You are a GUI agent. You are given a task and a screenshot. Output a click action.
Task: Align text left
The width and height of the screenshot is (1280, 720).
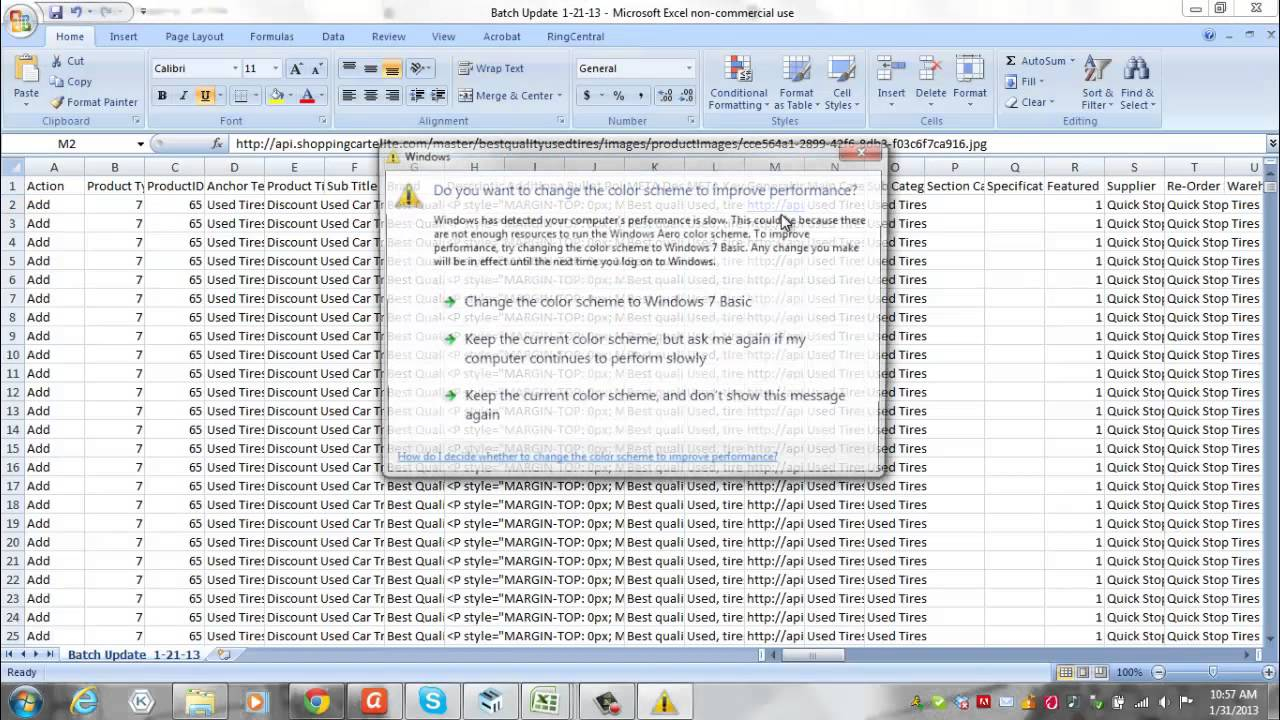(x=349, y=96)
